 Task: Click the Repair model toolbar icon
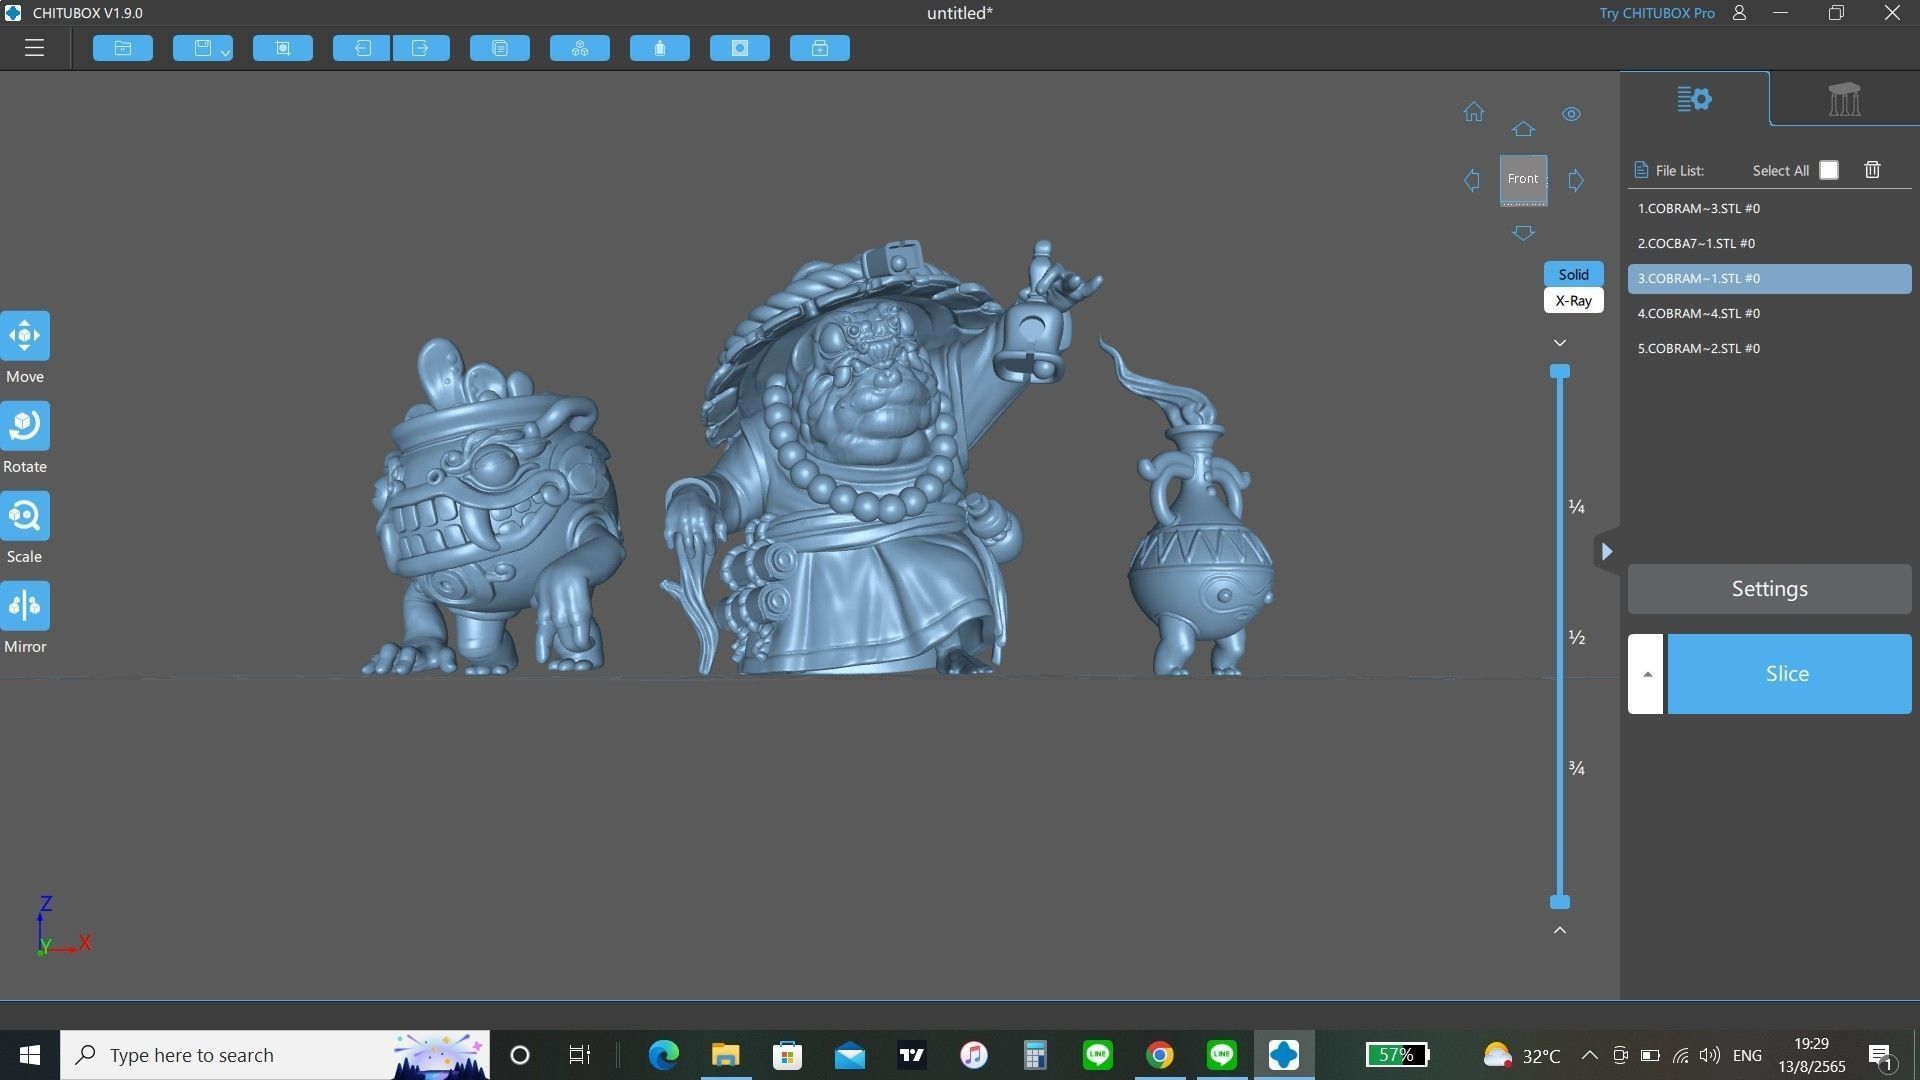click(x=820, y=48)
